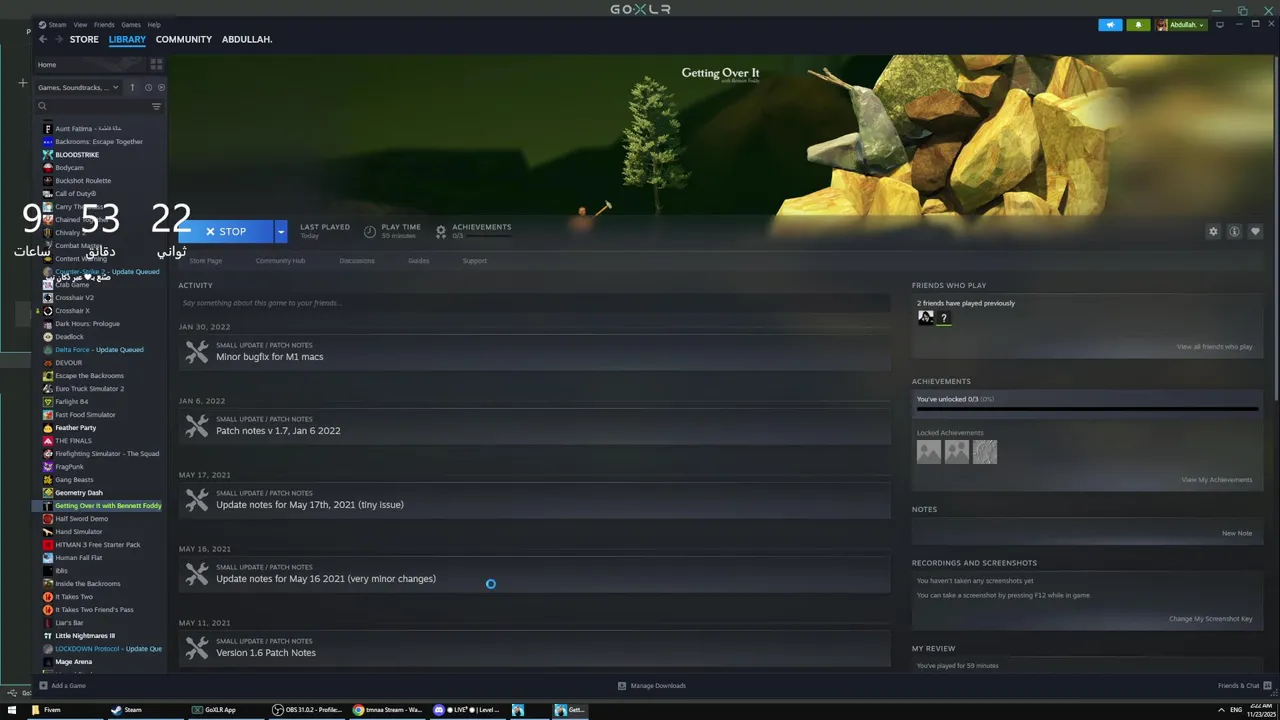The height and width of the screenshot is (720, 1280).
Task: Open Discord in the taskbar
Action: pyautogui.click(x=467, y=710)
